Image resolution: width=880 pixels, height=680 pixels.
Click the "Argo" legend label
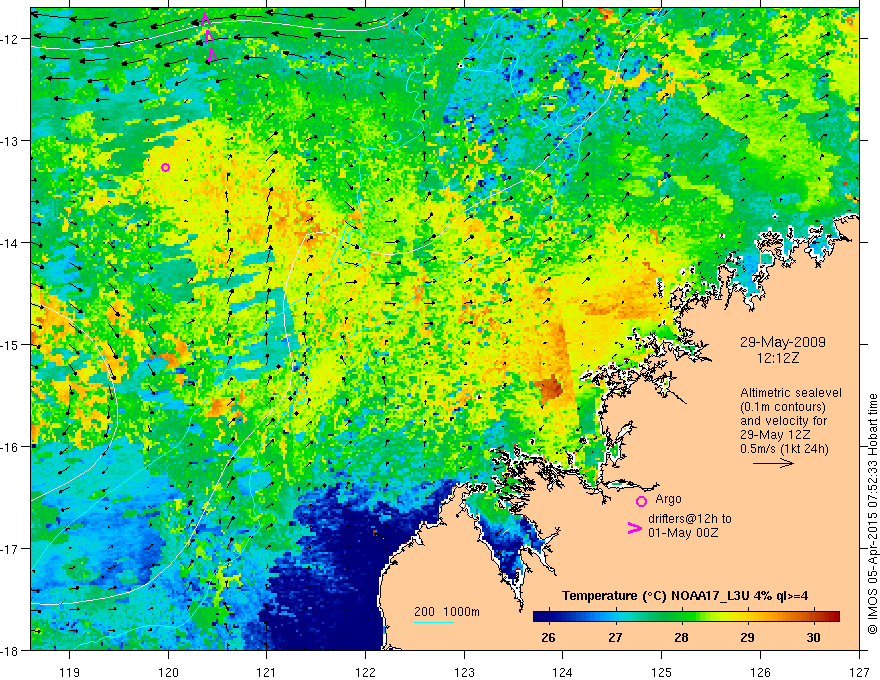(x=668, y=499)
